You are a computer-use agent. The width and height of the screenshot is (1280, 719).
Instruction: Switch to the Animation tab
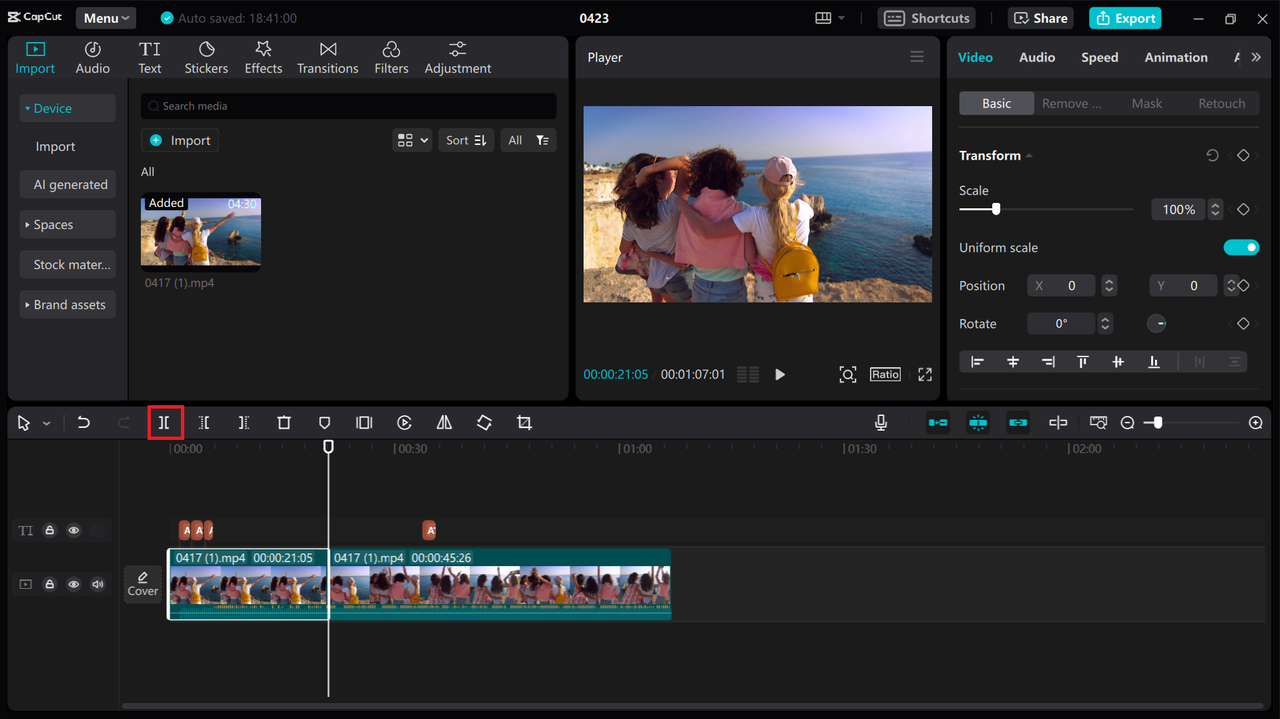point(1176,57)
